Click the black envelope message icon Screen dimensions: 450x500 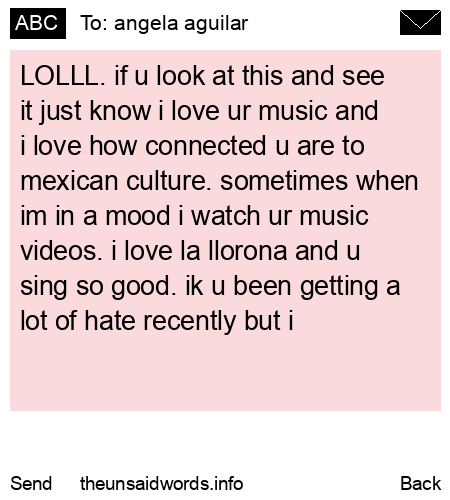coord(420,22)
